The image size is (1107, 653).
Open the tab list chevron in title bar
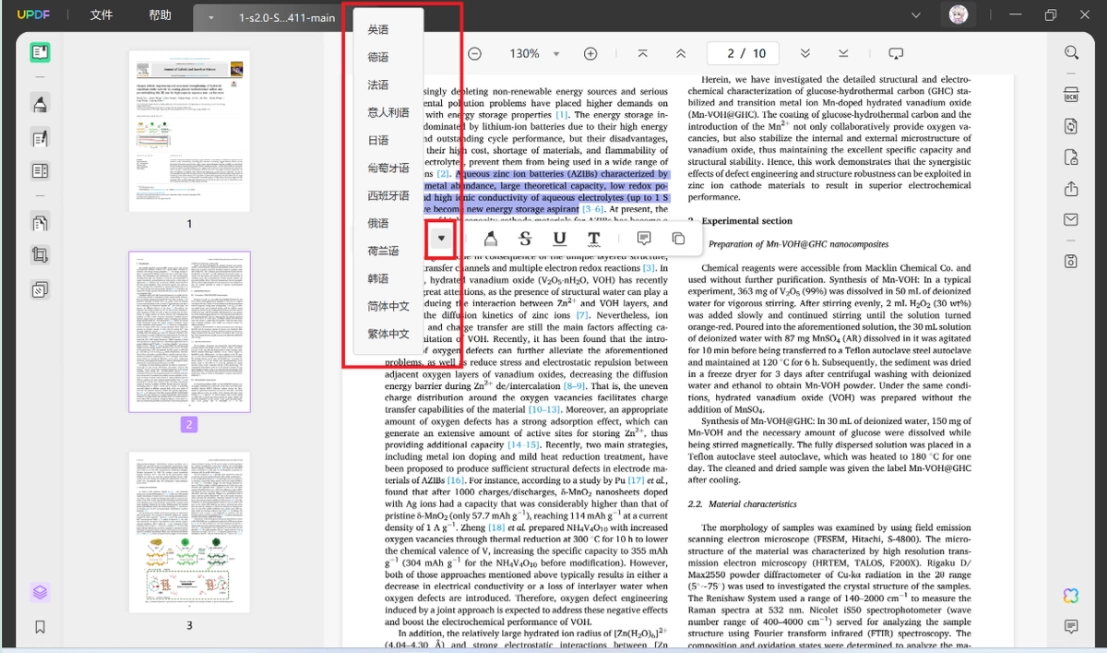916,15
